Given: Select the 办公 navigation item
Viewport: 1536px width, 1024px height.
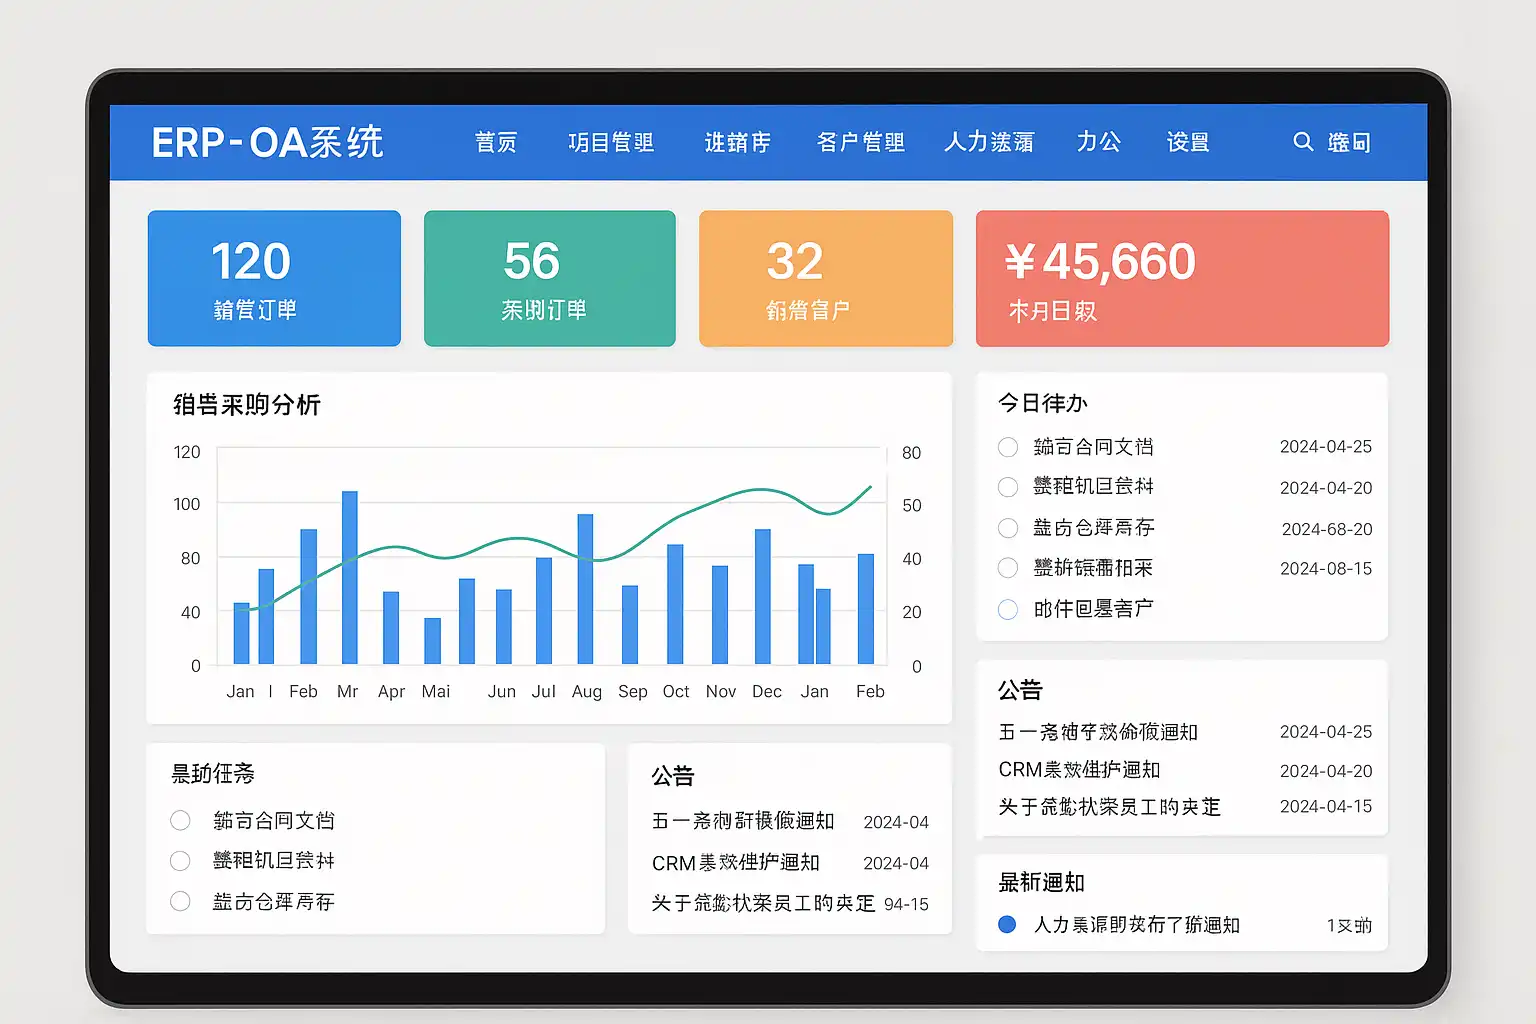Looking at the screenshot, I should coord(1098,143).
